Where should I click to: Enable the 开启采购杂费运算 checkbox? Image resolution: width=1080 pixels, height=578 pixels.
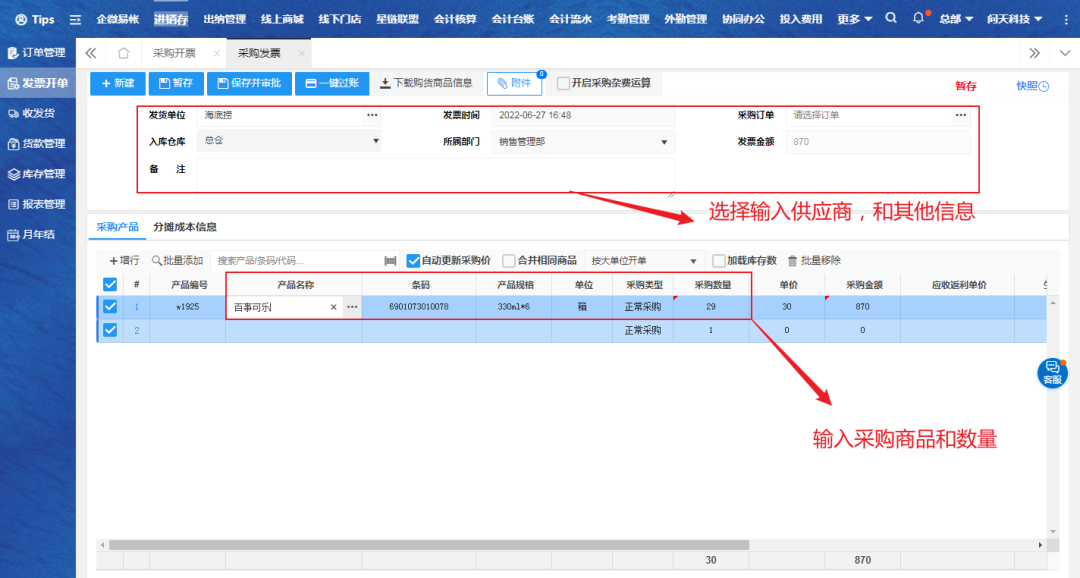point(564,84)
